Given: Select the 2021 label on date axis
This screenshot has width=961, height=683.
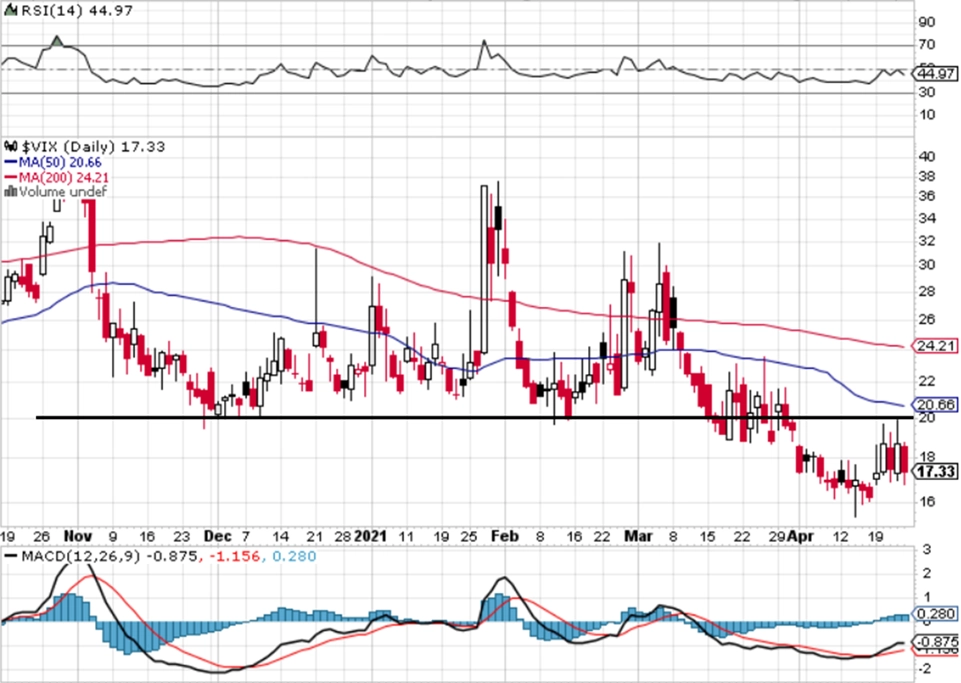Looking at the screenshot, I should [x=371, y=536].
